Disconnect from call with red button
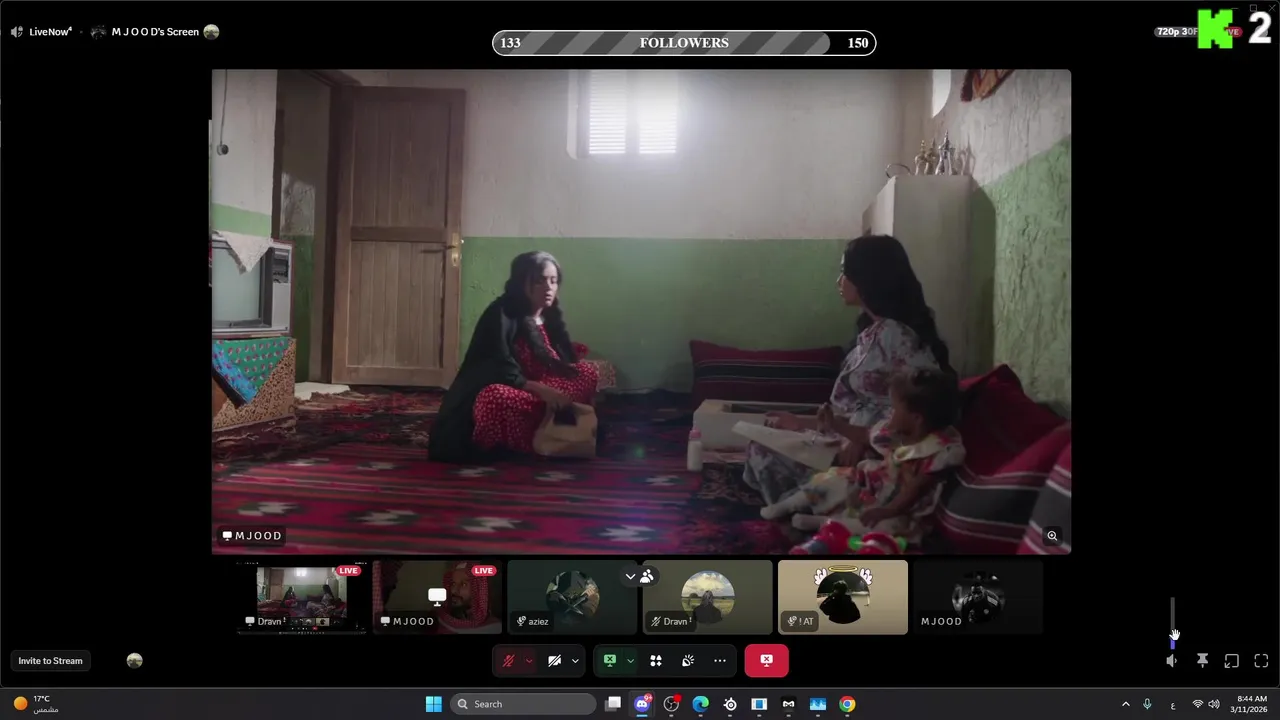This screenshot has width=1280, height=720. (766, 661)
